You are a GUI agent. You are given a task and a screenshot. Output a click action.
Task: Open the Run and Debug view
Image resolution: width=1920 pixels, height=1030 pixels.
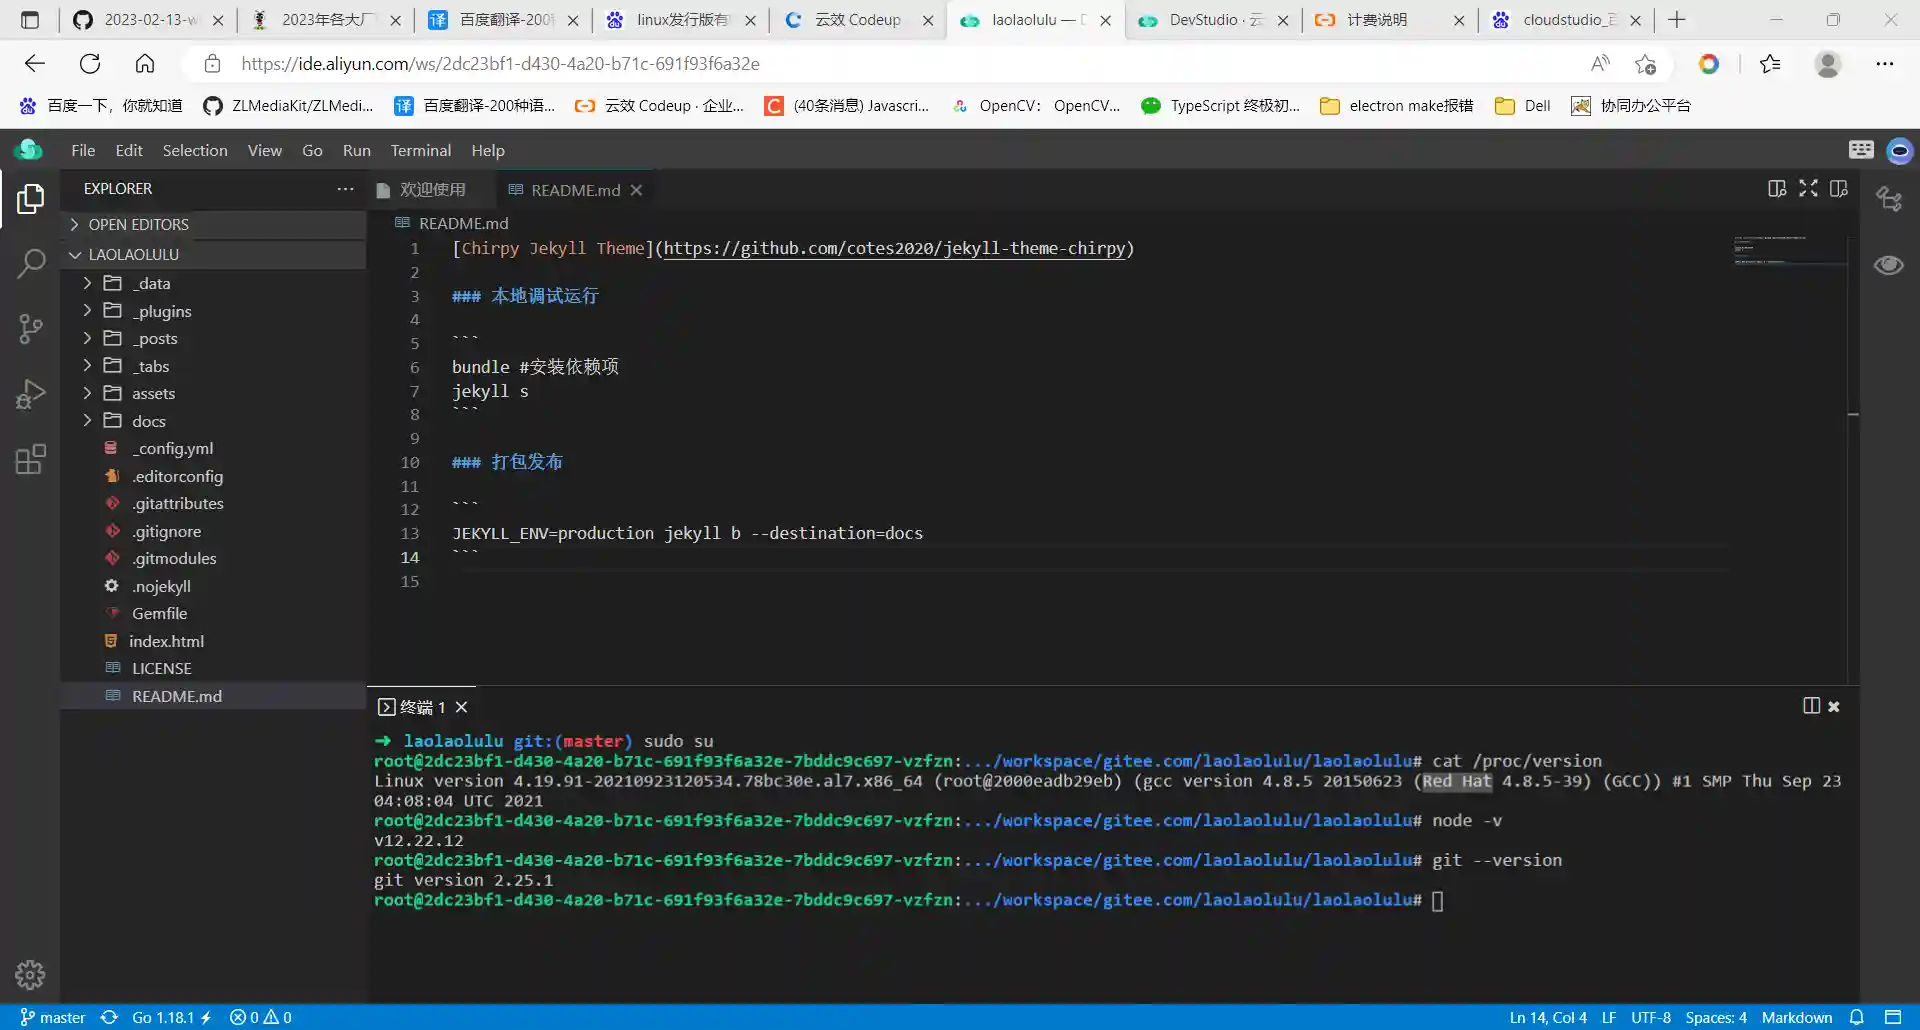[x=31, y=394]
